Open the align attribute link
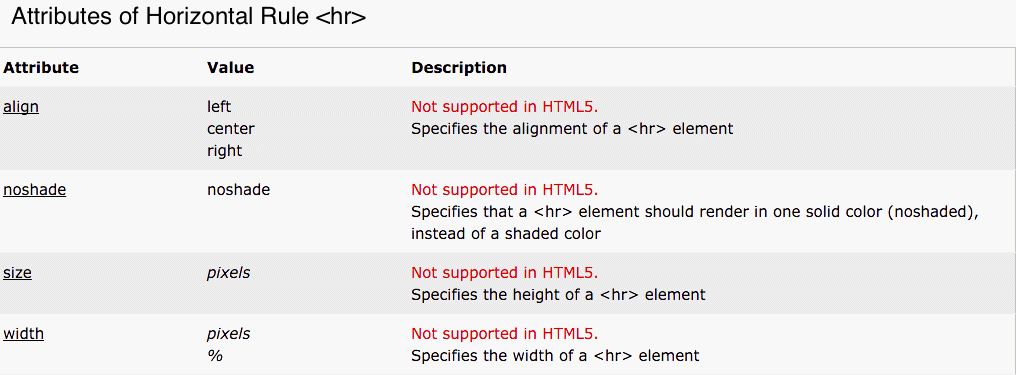The height and width of the screenshot is (375, 1016). [x=21, y=108]
